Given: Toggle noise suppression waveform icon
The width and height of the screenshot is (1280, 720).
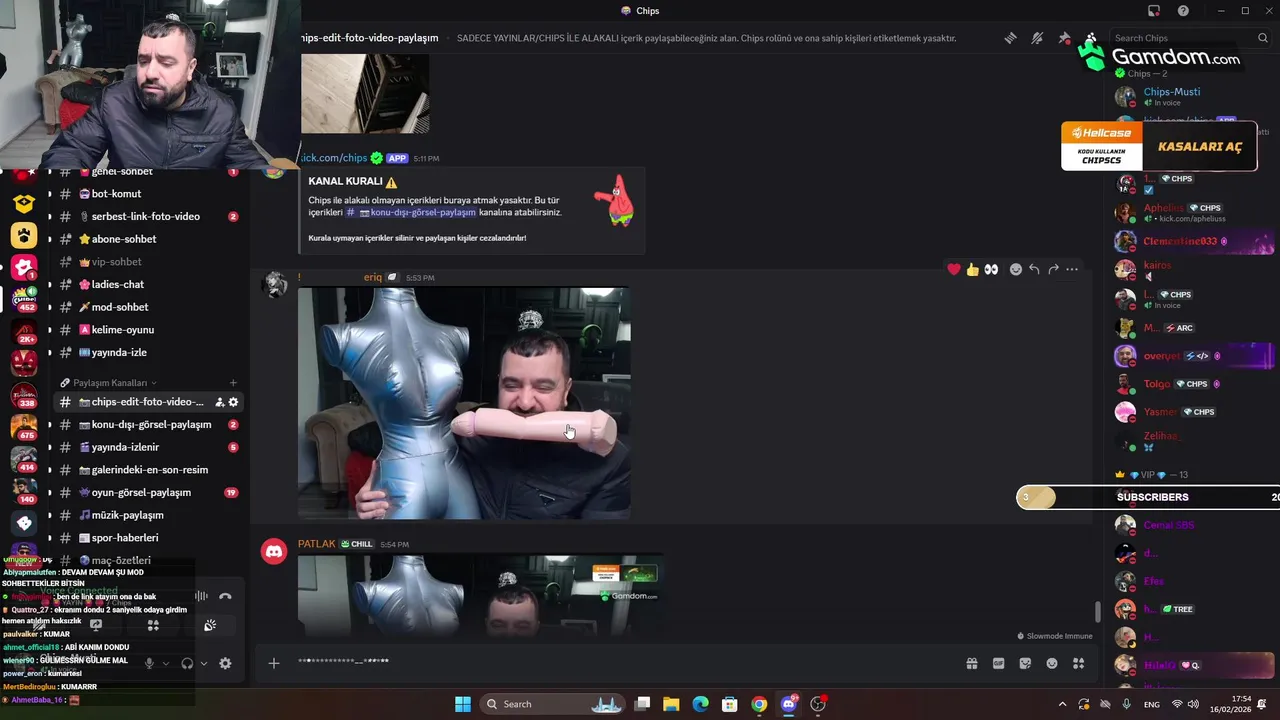Looking at the screenshot, I should pyautogui.click(x=201, y=596).
